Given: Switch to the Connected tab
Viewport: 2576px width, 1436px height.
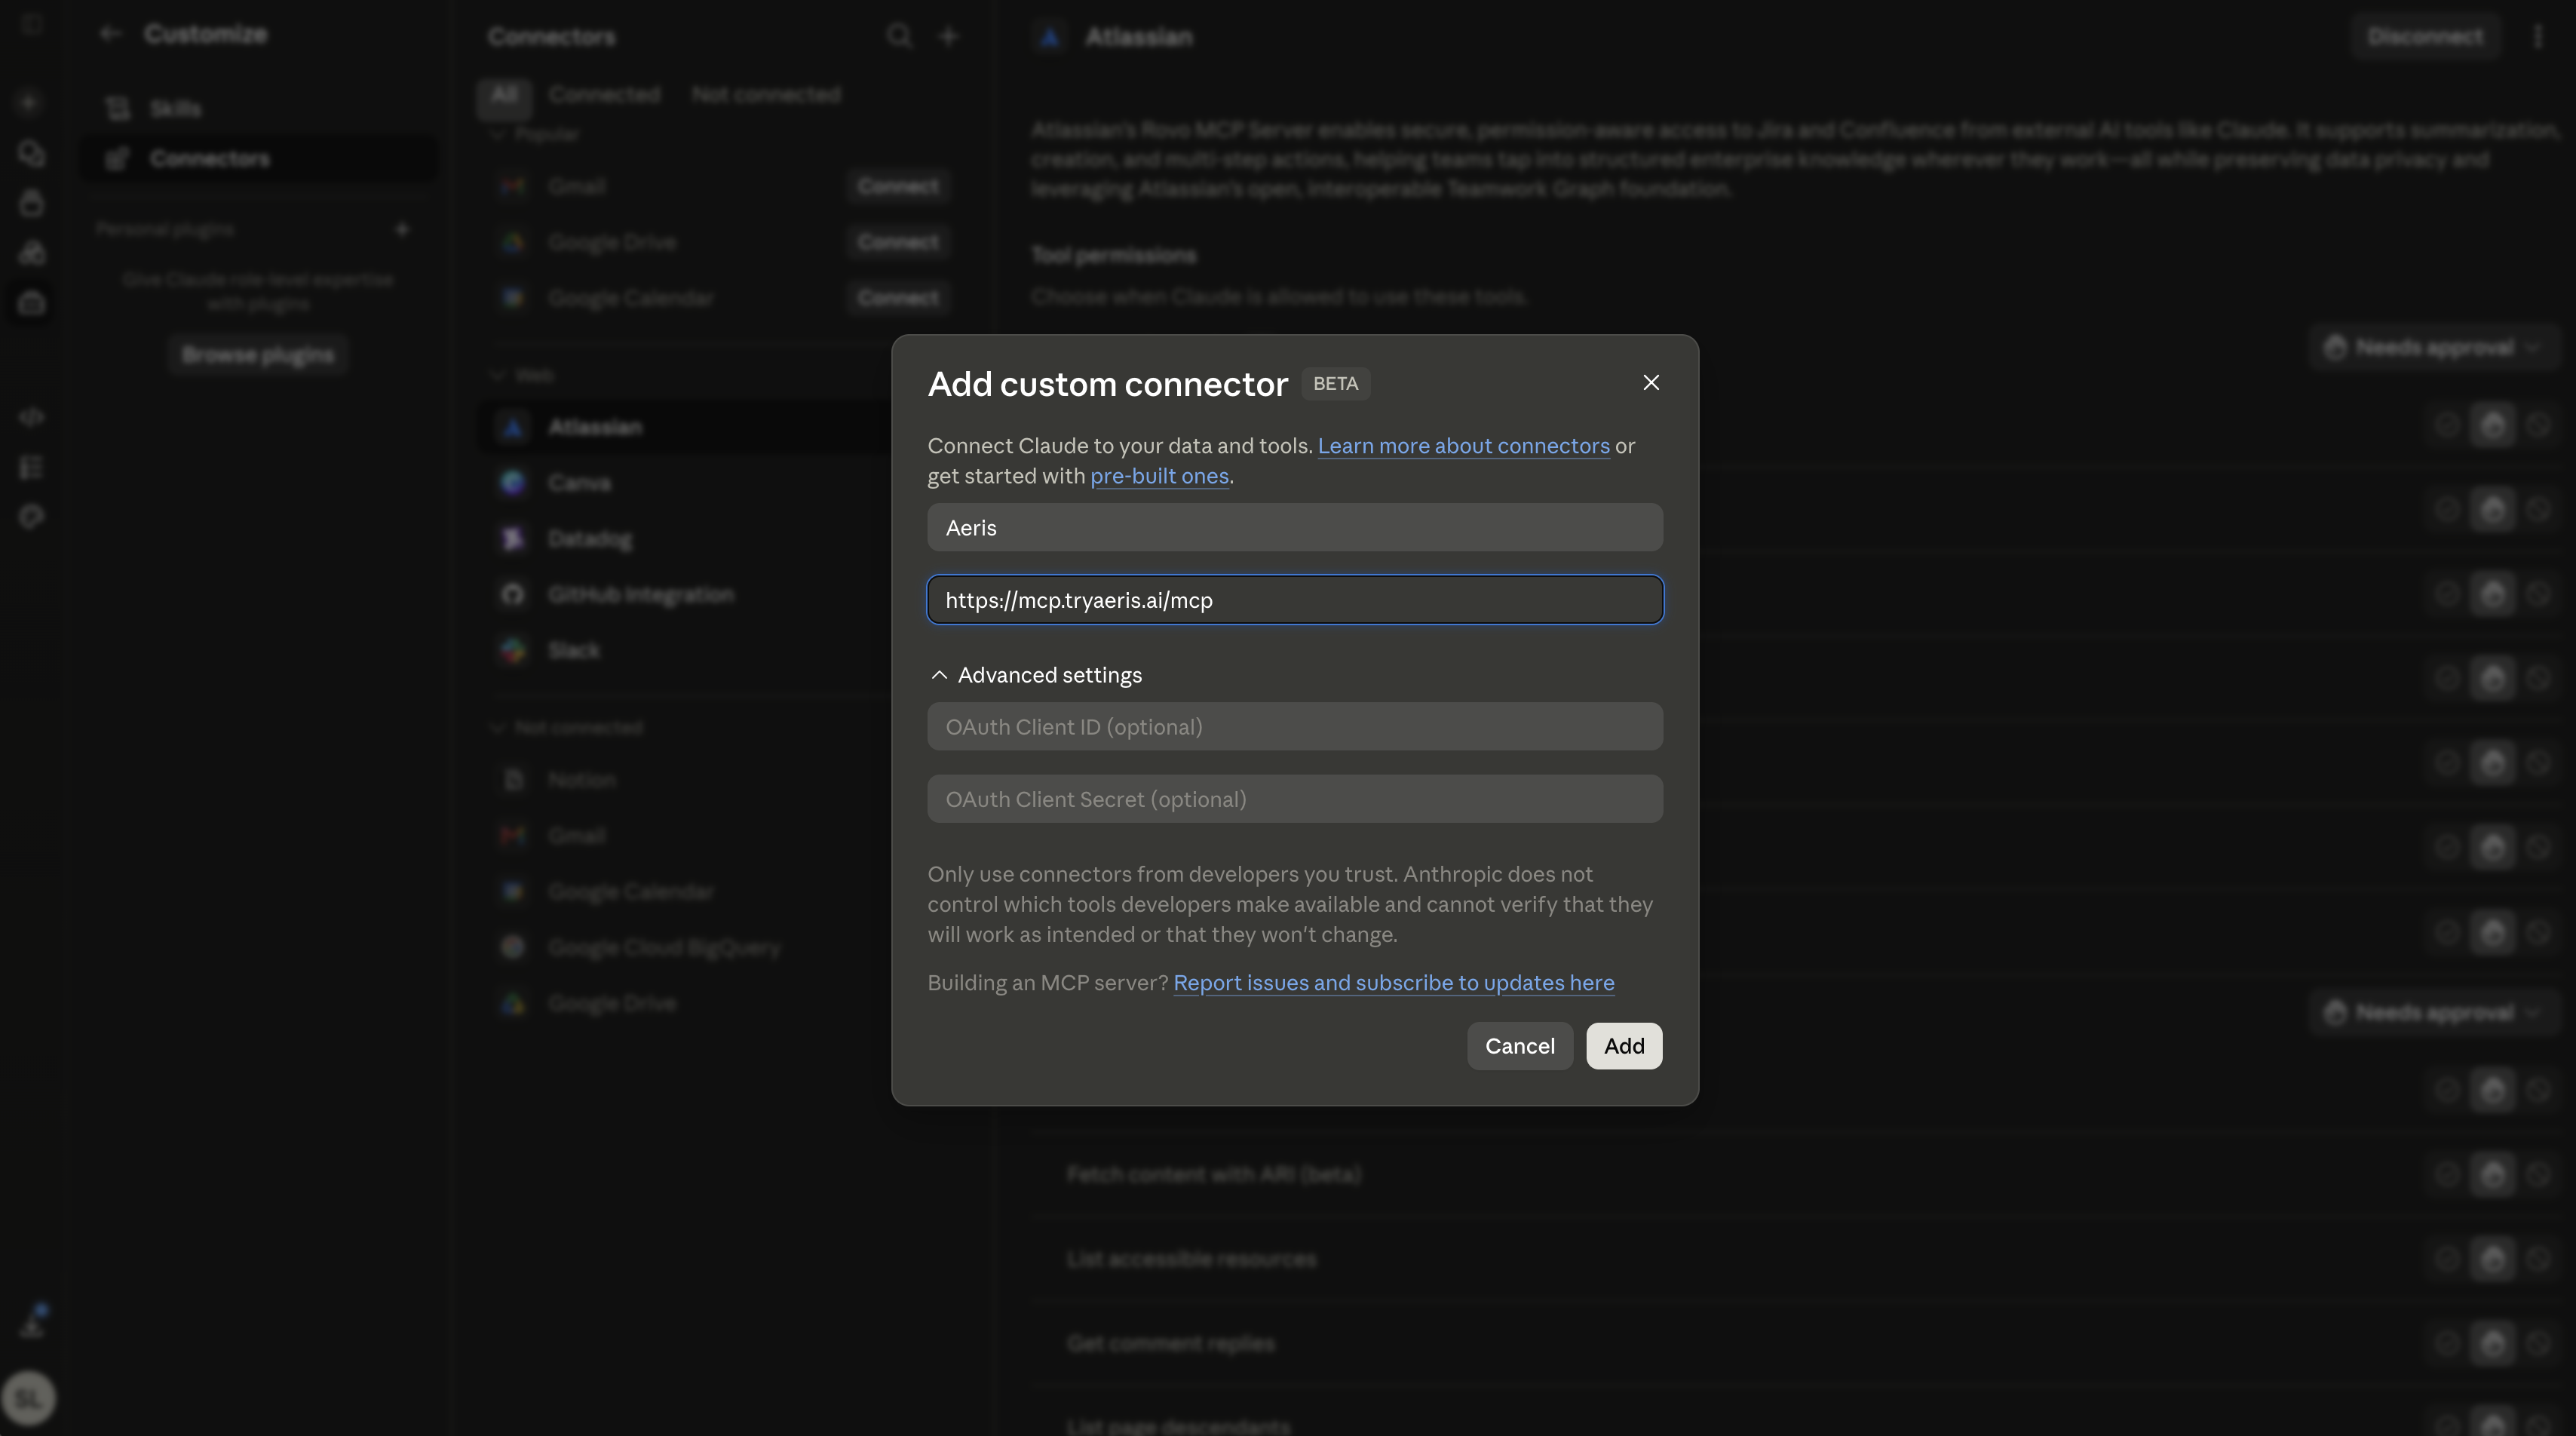Looking at the screenshot, I should (604, 95).
